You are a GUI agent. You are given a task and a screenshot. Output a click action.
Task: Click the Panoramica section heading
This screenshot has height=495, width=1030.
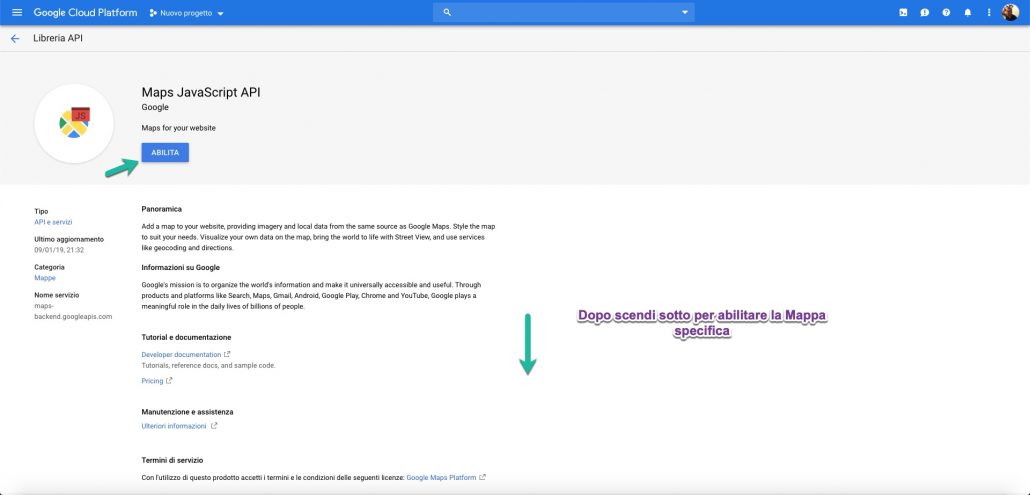point(162,209)
